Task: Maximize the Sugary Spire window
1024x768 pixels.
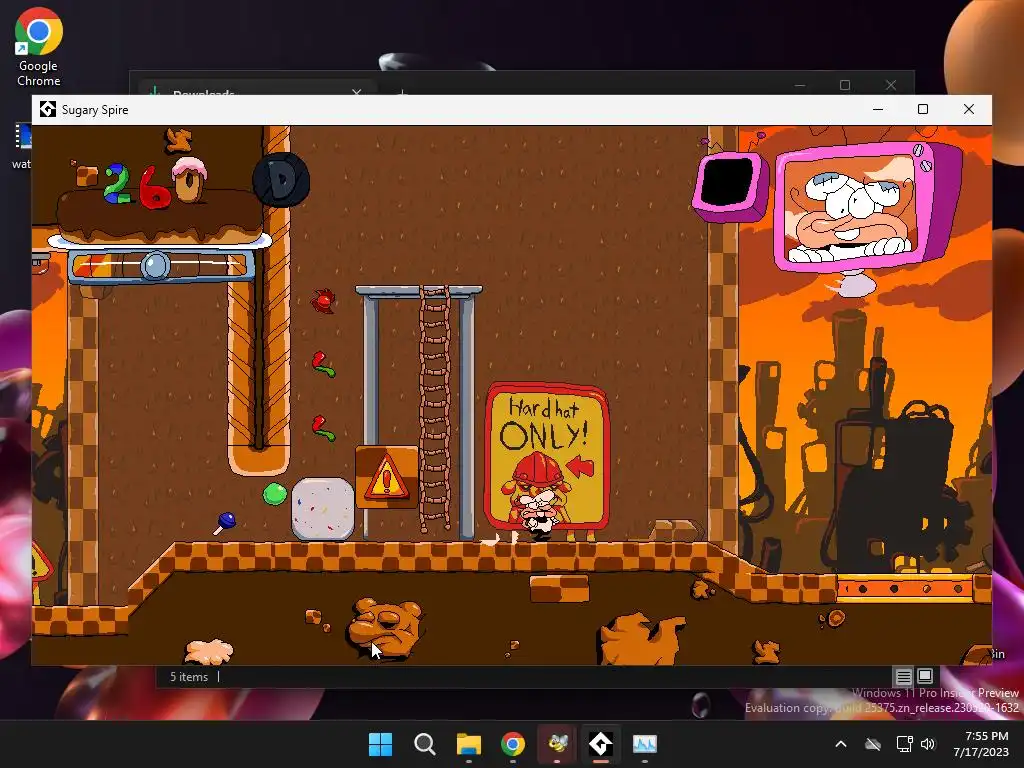Action: [x=923, y=110]
